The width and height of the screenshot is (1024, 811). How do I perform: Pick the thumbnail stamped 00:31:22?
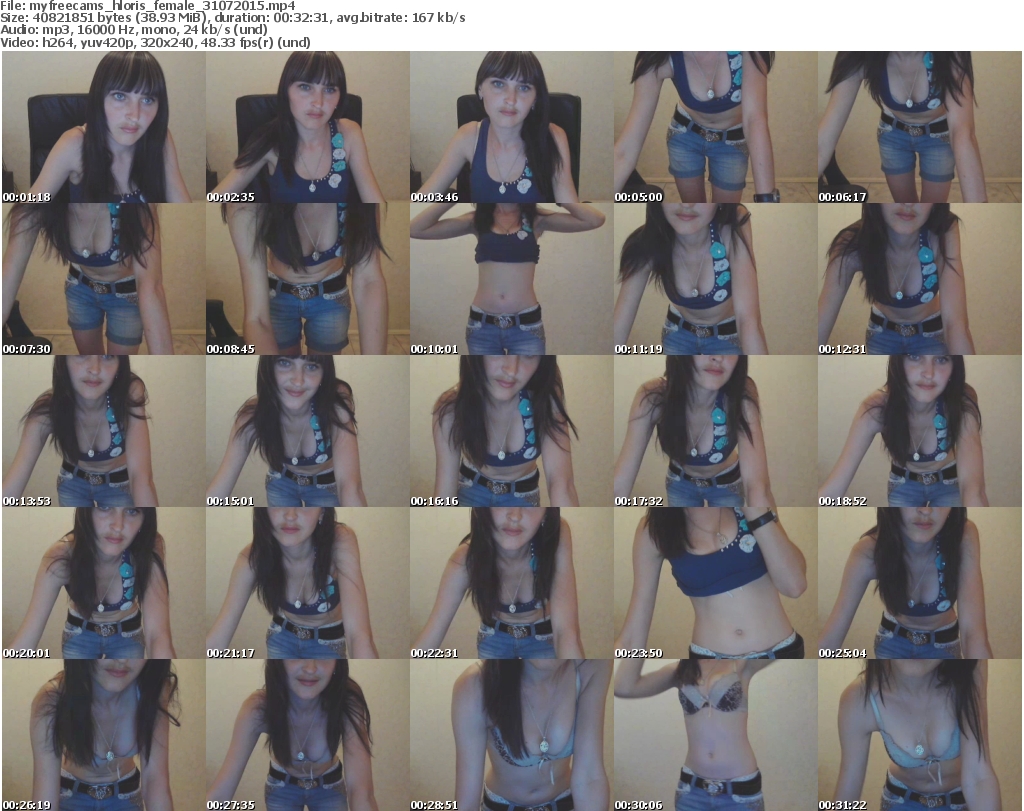(920, 735)
